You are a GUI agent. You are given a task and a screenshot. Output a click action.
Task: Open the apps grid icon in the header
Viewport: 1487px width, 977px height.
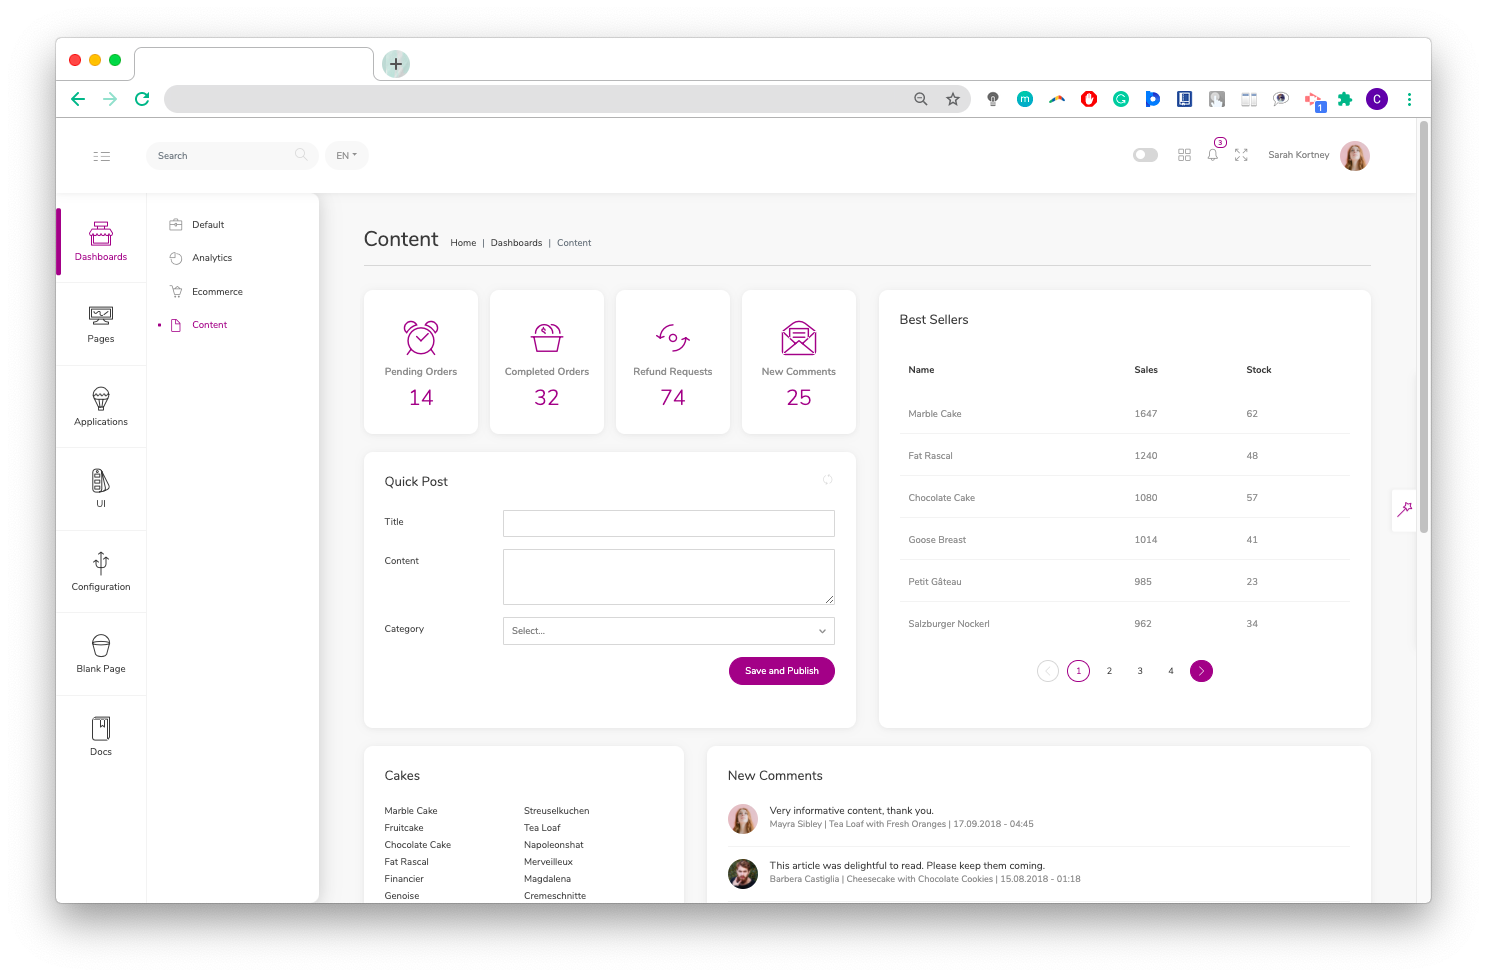pos(1184,155)
